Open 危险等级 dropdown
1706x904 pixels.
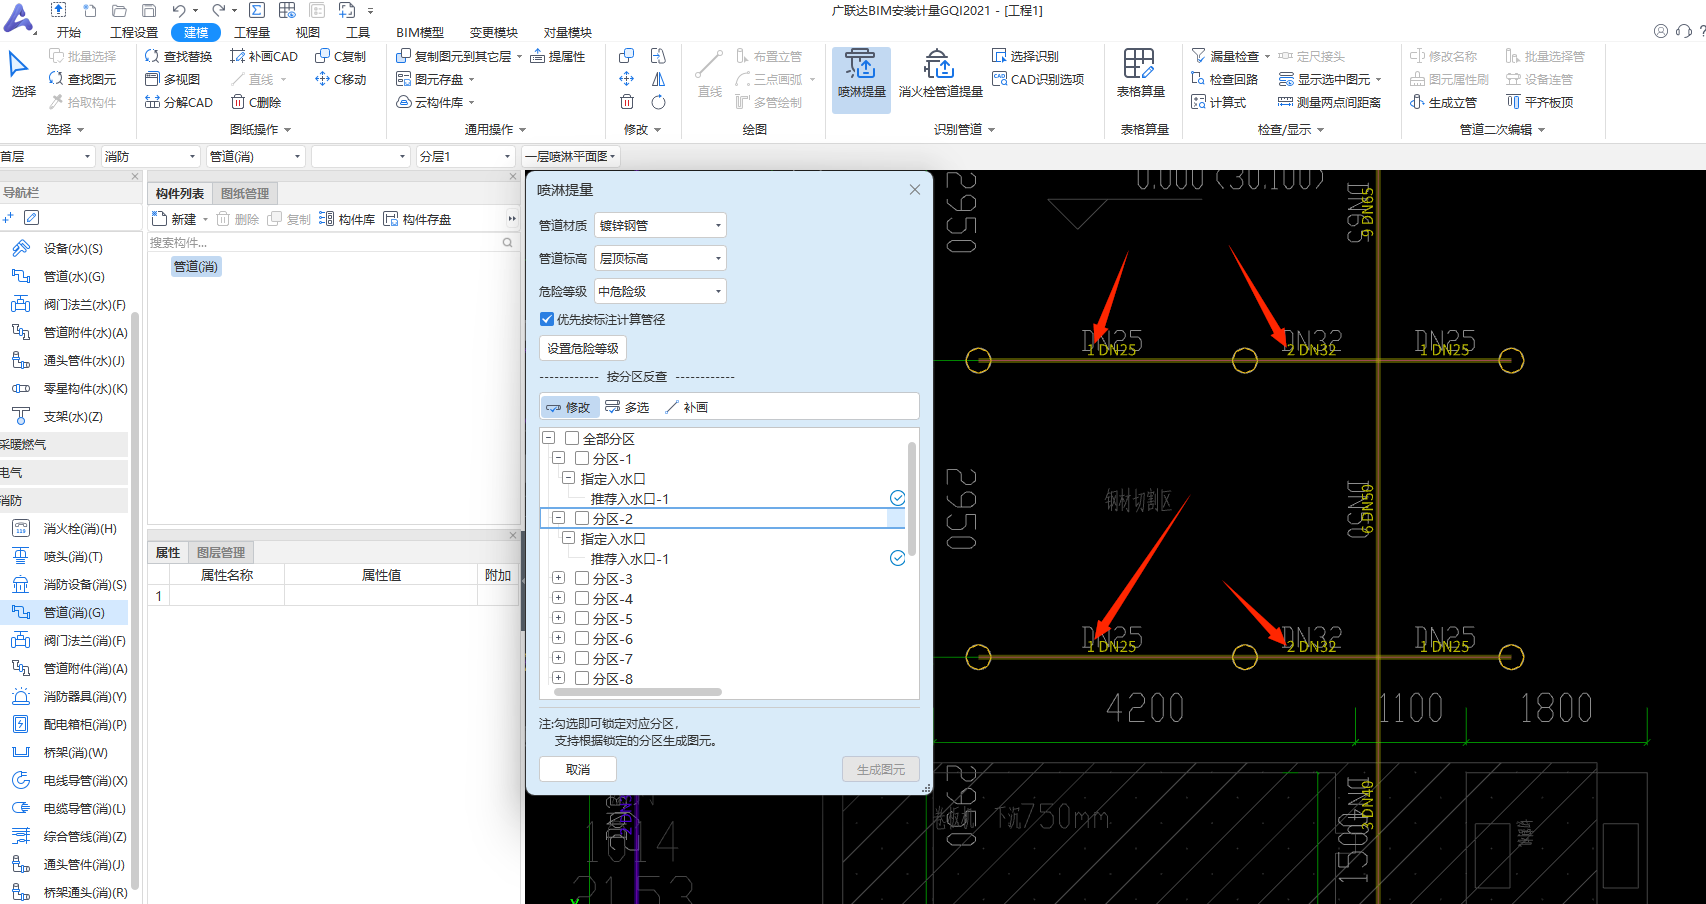coord(660,291)
